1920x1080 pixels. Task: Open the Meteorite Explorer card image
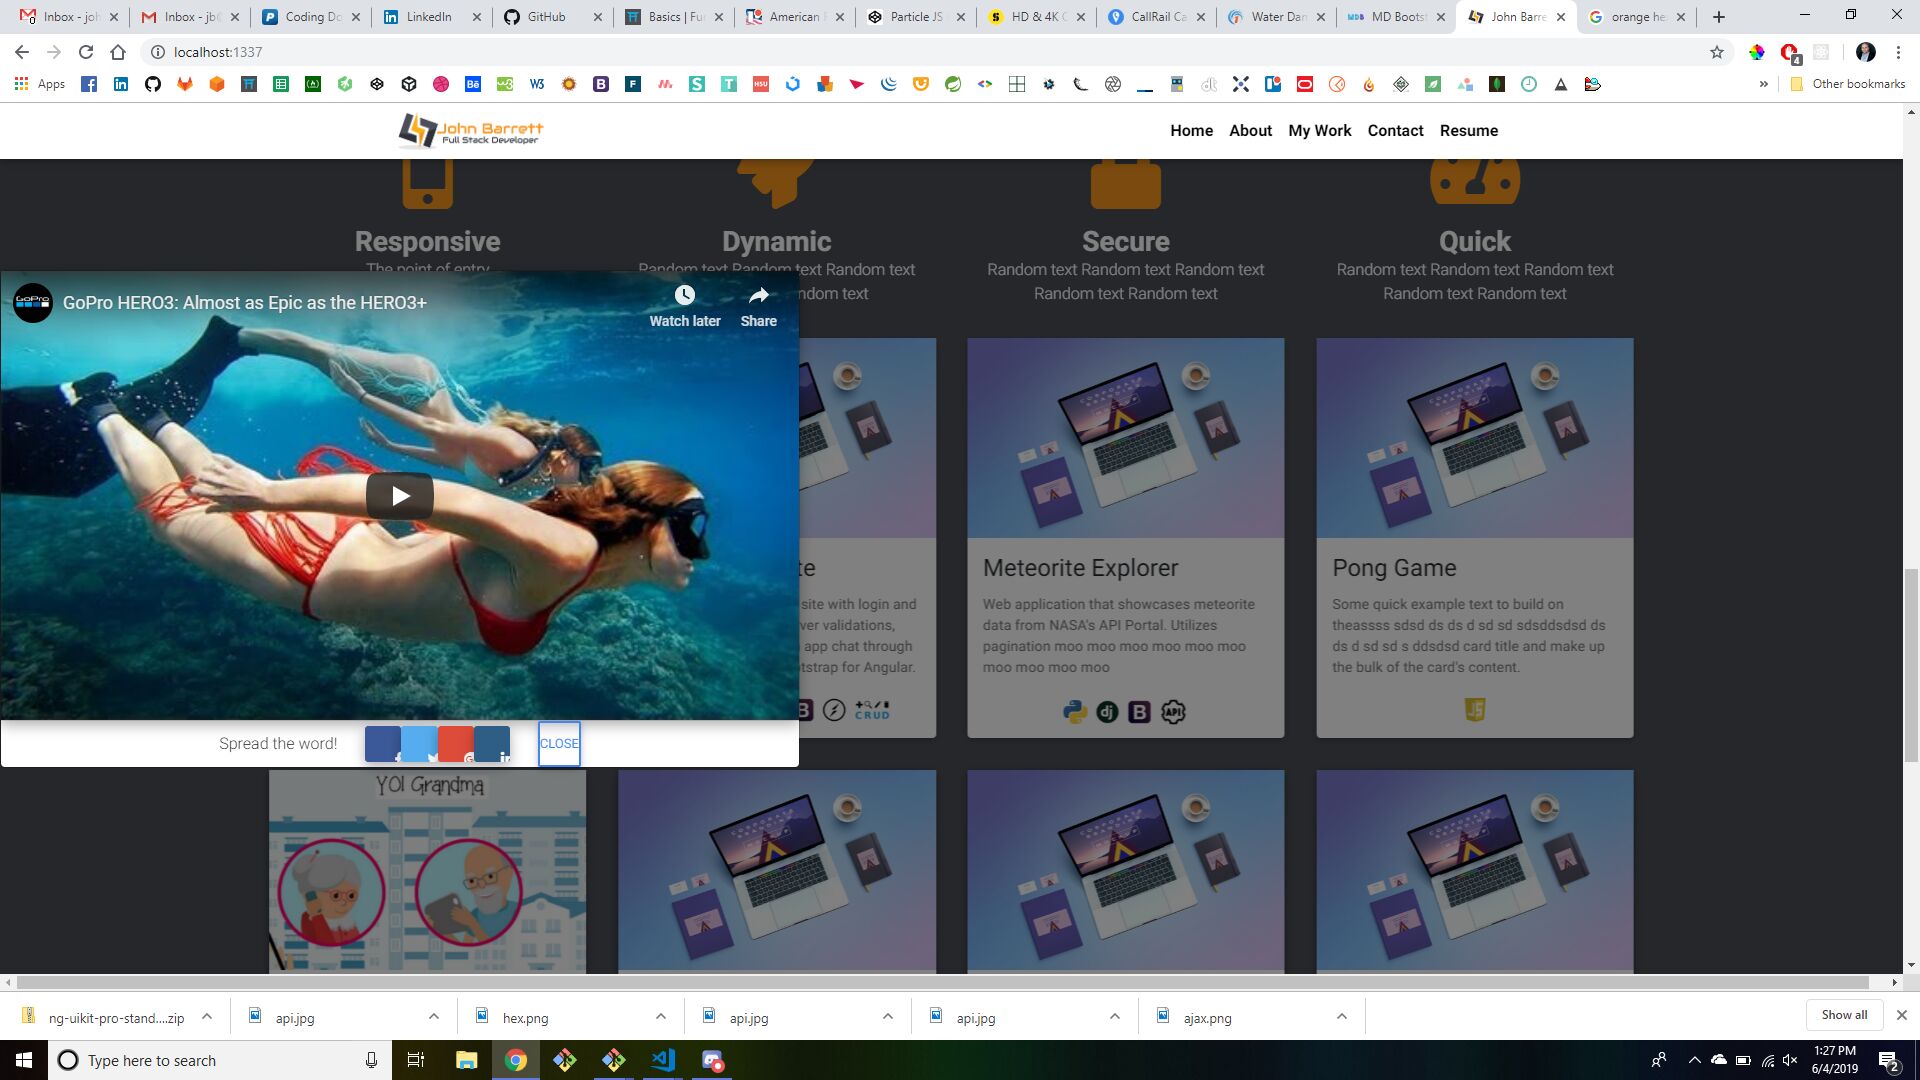pyautogui.click(x=1126, y=438)
